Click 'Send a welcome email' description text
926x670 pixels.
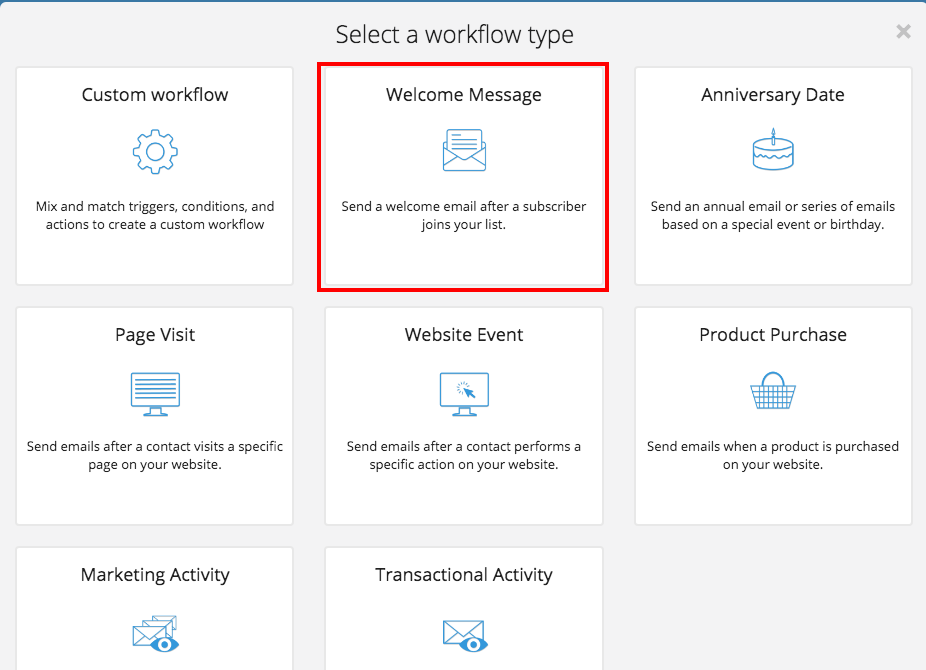point(464,215)
